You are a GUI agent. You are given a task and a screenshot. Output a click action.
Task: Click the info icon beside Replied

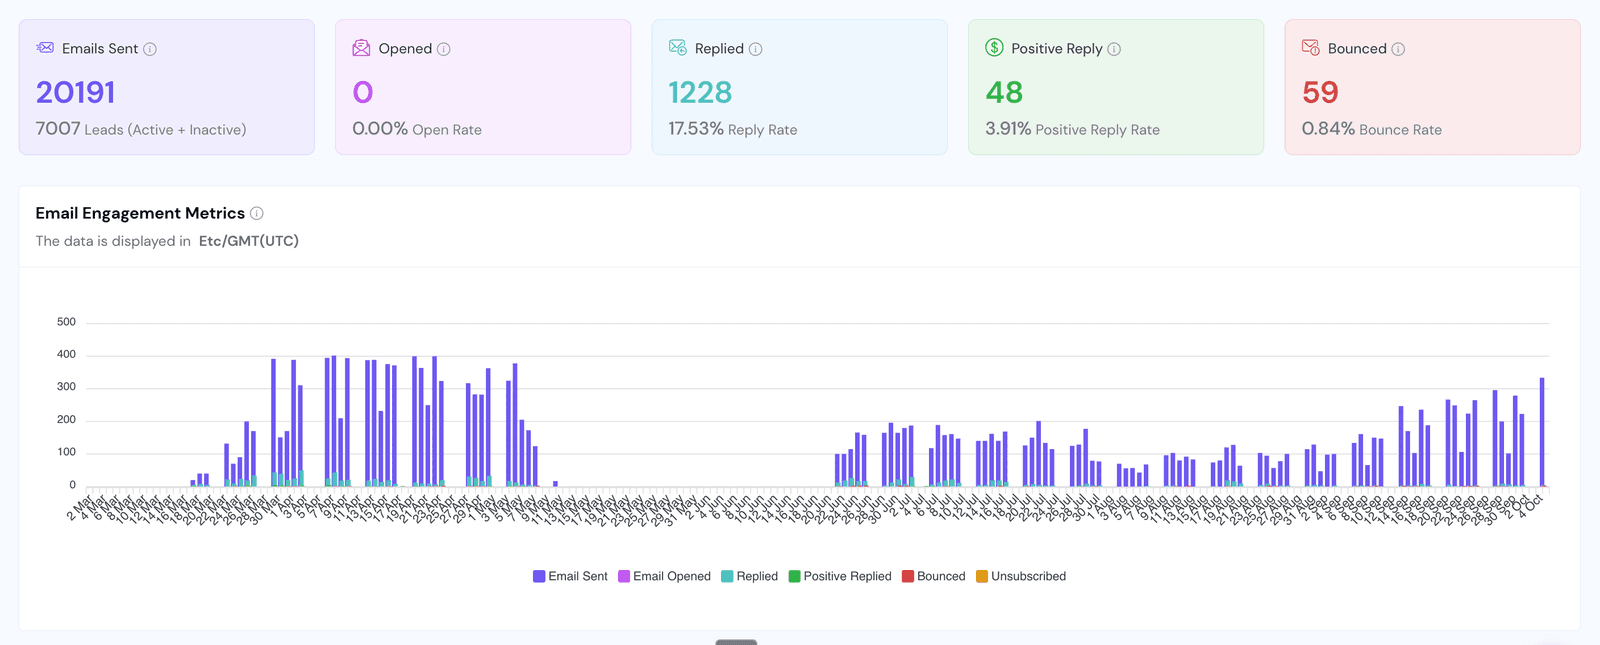(756, 49)
